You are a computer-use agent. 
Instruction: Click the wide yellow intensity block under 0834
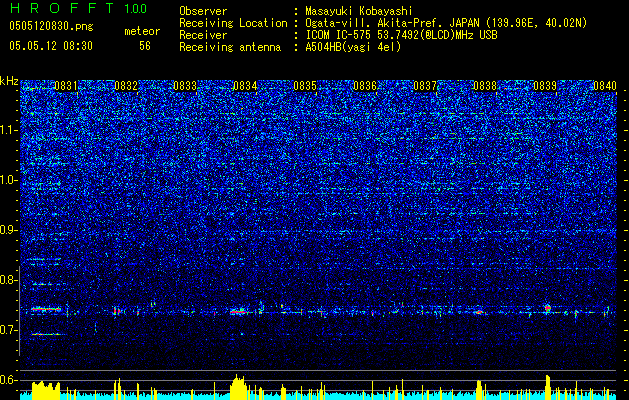[x=239, y=387]
